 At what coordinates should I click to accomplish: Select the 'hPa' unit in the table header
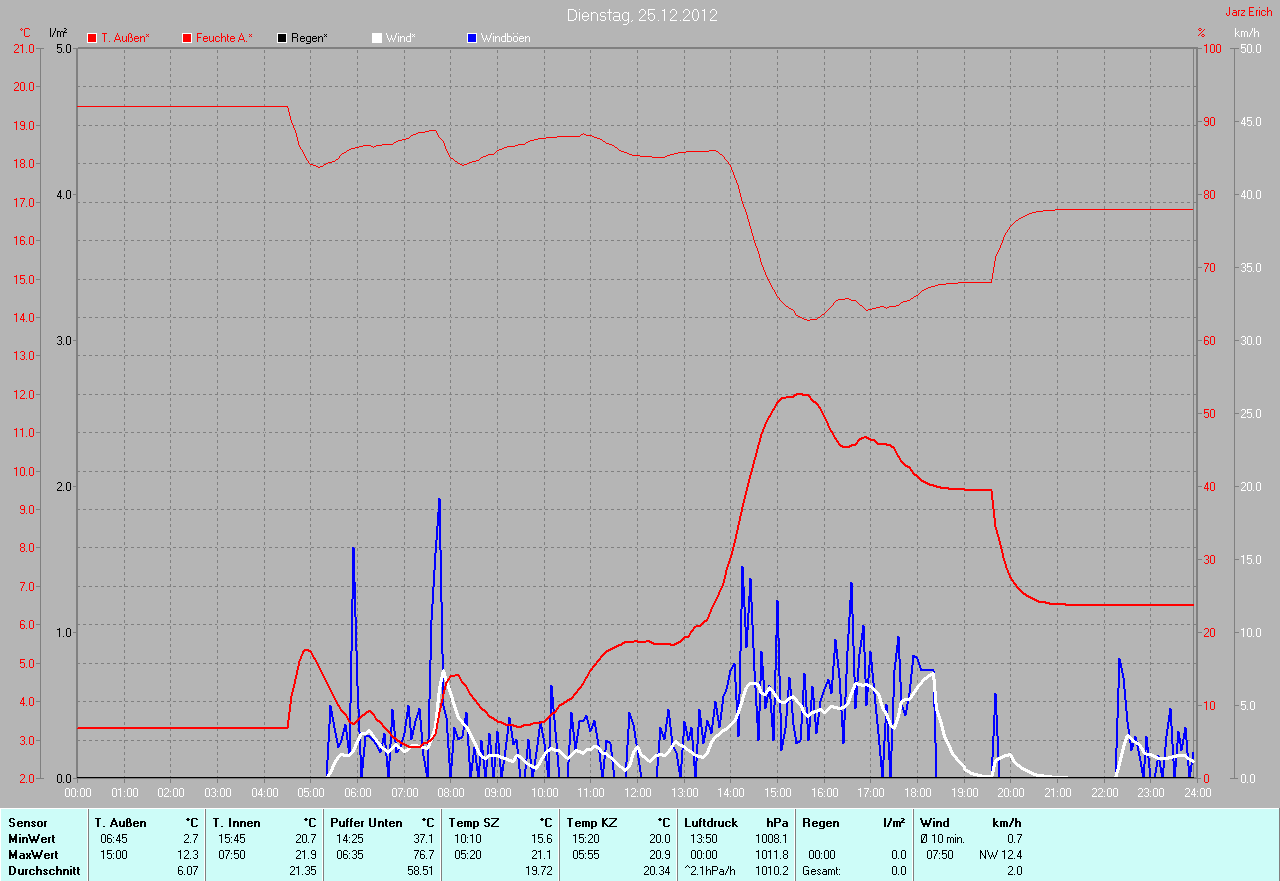(x=777, y=823)
